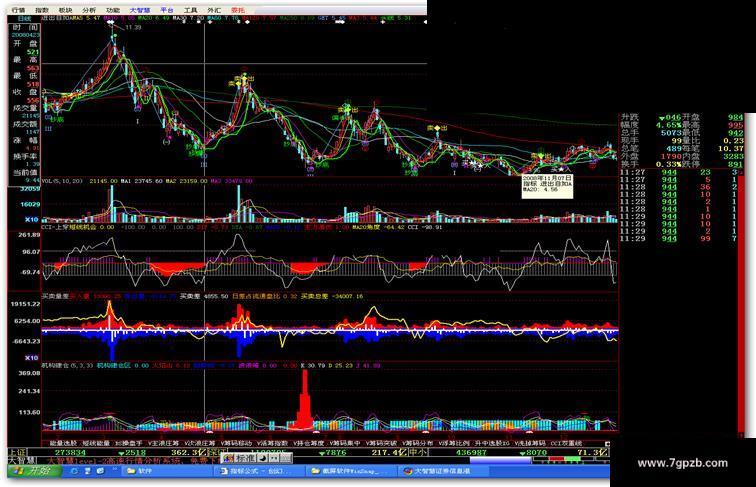Screen dimensions: 756x487
Task: Click the 日线 period label
Action: tap(24, 18)
